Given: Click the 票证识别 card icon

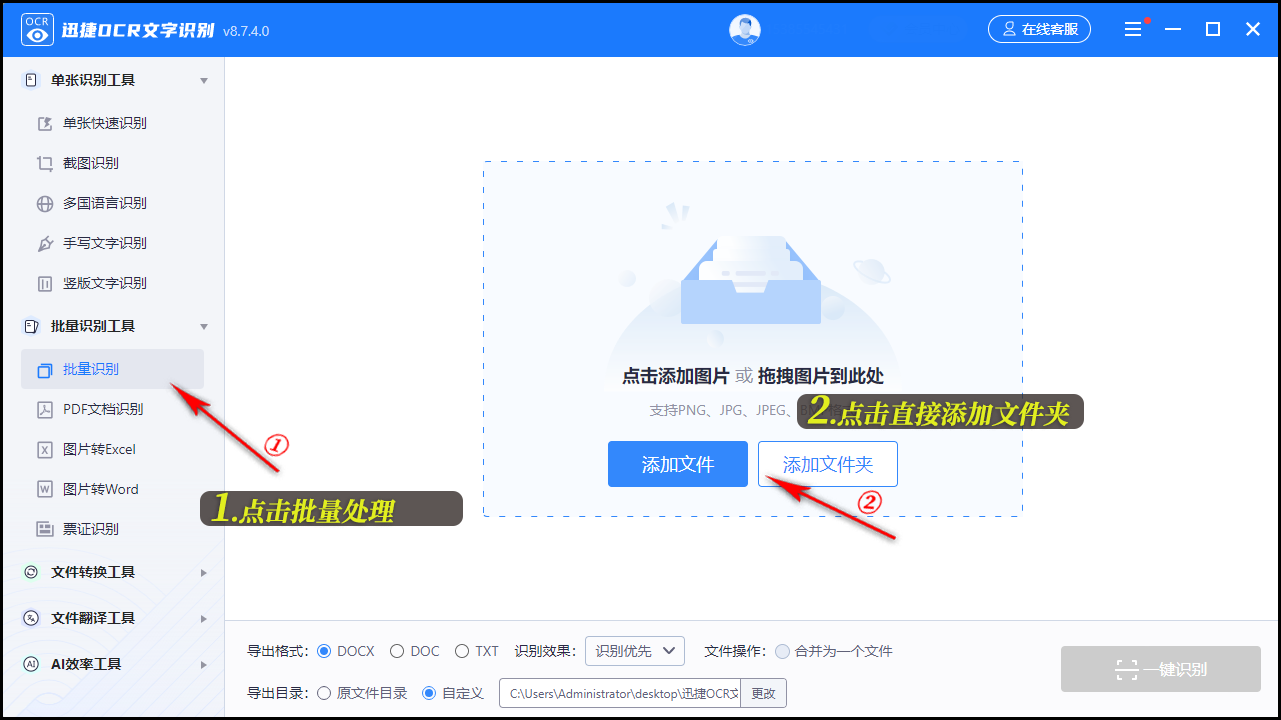Looking at the screenshot, I should [x=45, y=529].
